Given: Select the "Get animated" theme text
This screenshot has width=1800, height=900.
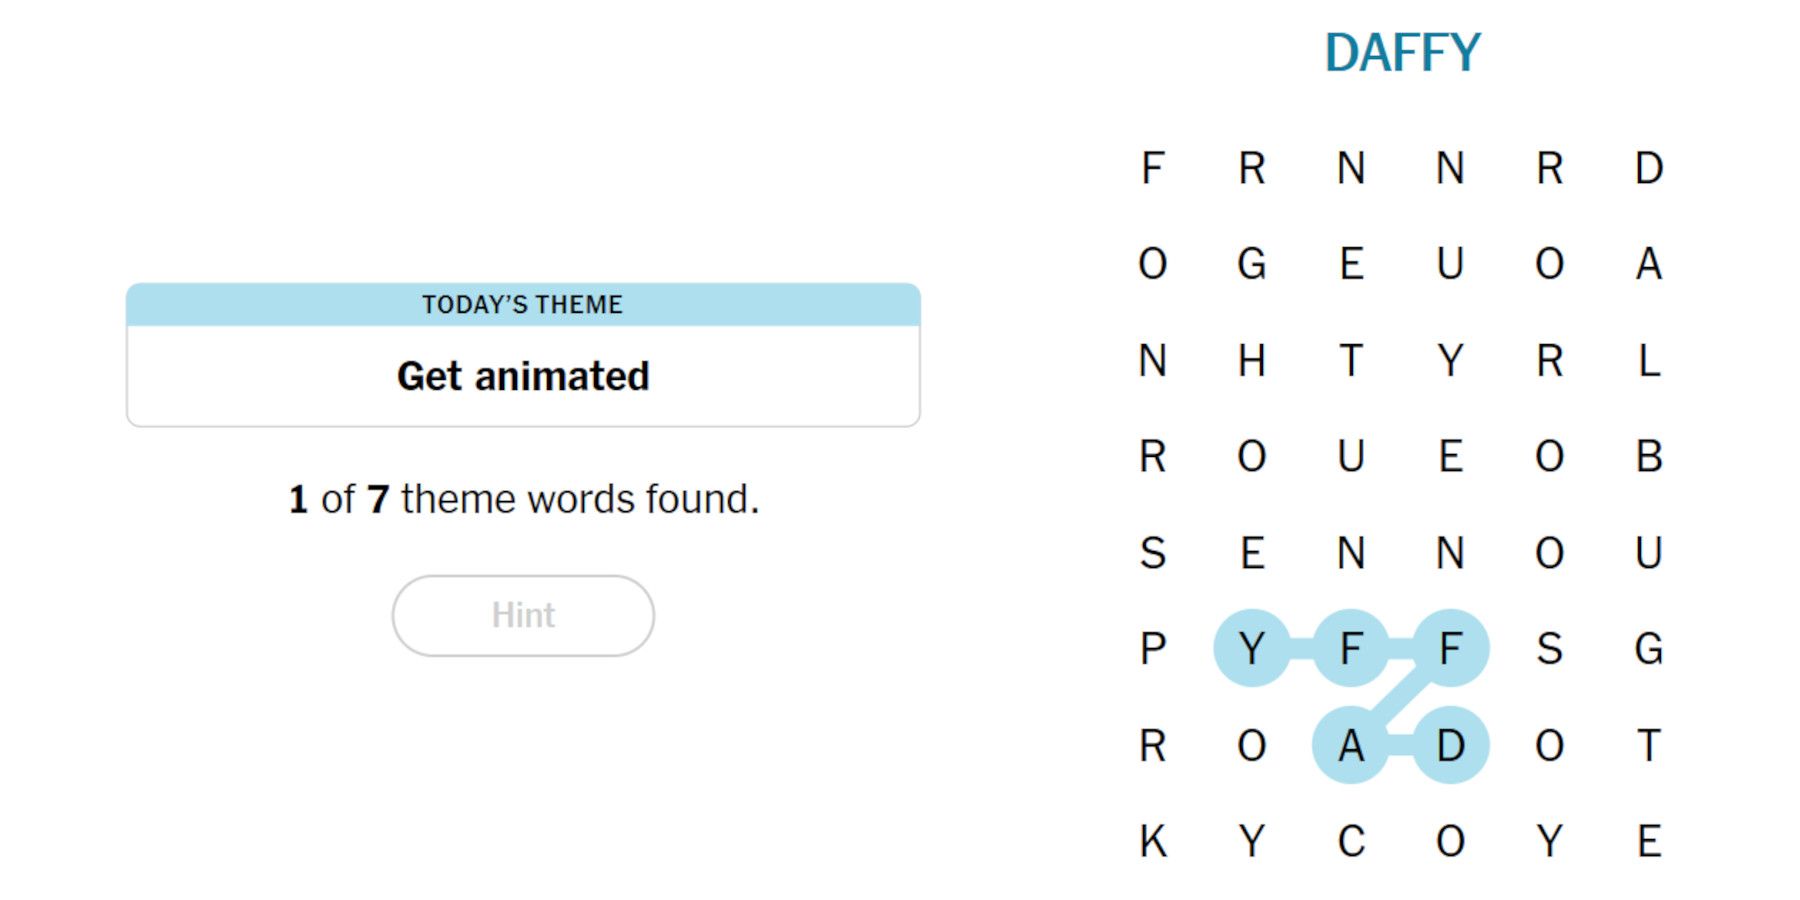Looking at the screenshot, I should (523, 376).
